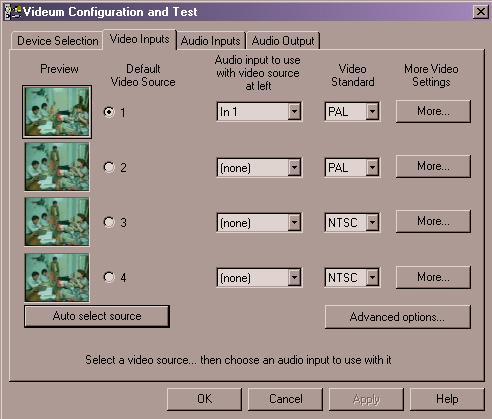The height and width of the screenshot is (419, 492).
Task: Click More... button for source 2
Action: tap(433, 166)
